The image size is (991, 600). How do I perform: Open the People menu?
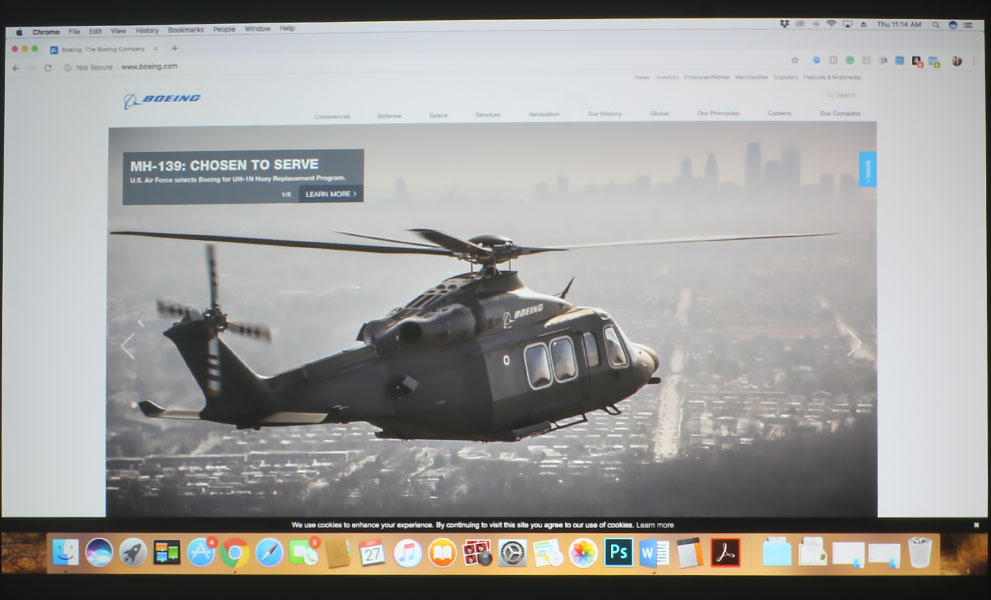coord(224,29)
